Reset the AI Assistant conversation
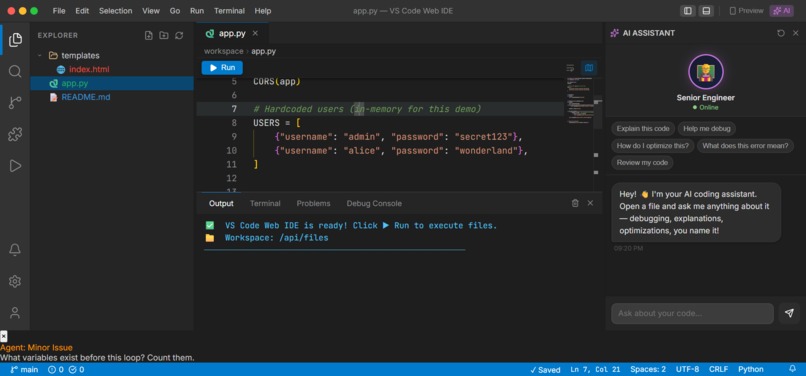The width and height of the screenshot is (806, 376). [781, 33]
